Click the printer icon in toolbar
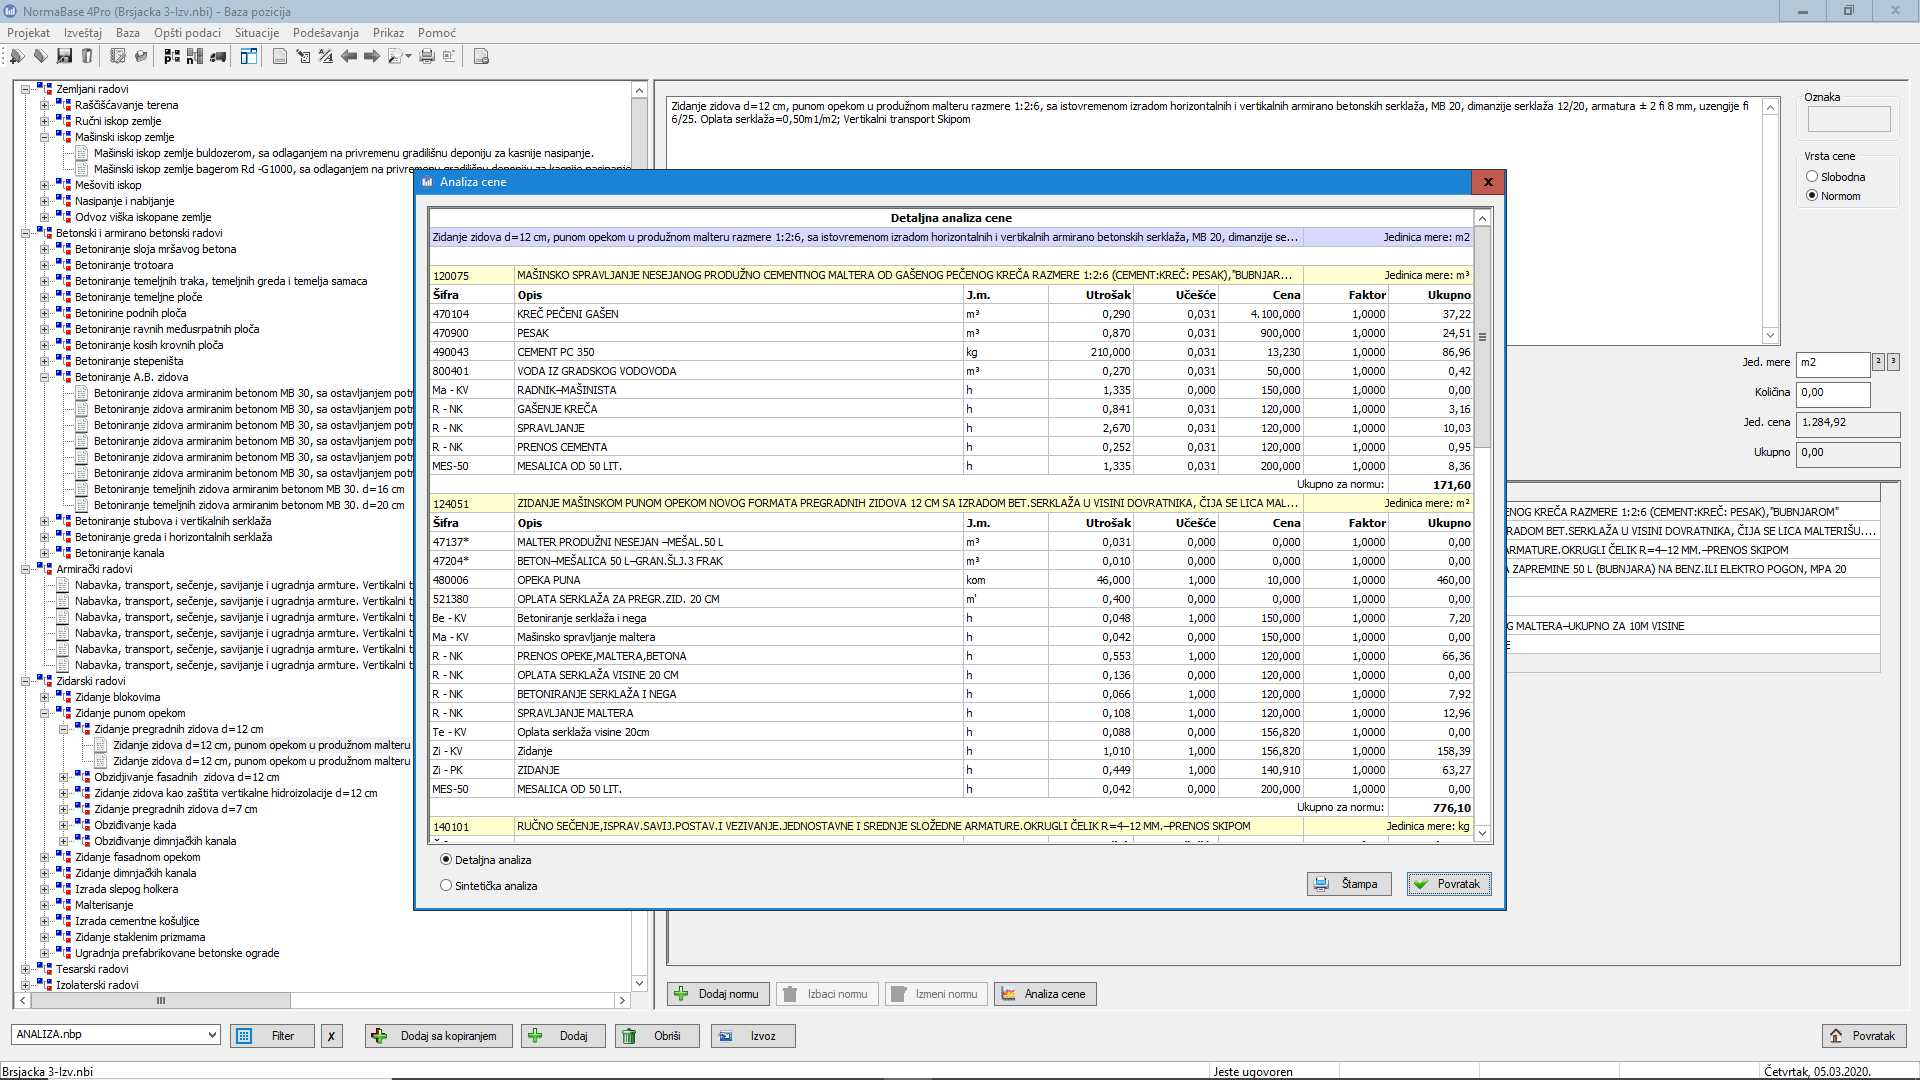1920x1080 pixels. coord(427,57)
